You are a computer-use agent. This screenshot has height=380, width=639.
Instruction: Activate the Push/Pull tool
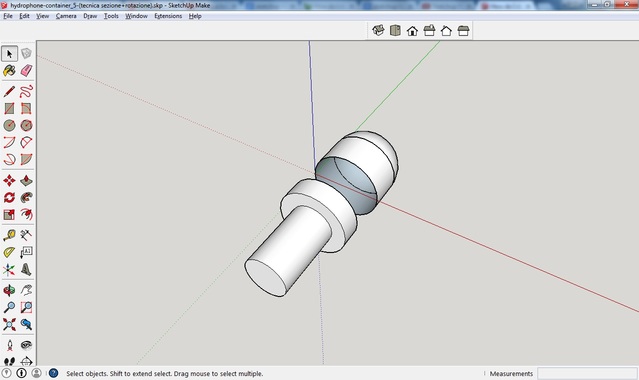(26, 180)
